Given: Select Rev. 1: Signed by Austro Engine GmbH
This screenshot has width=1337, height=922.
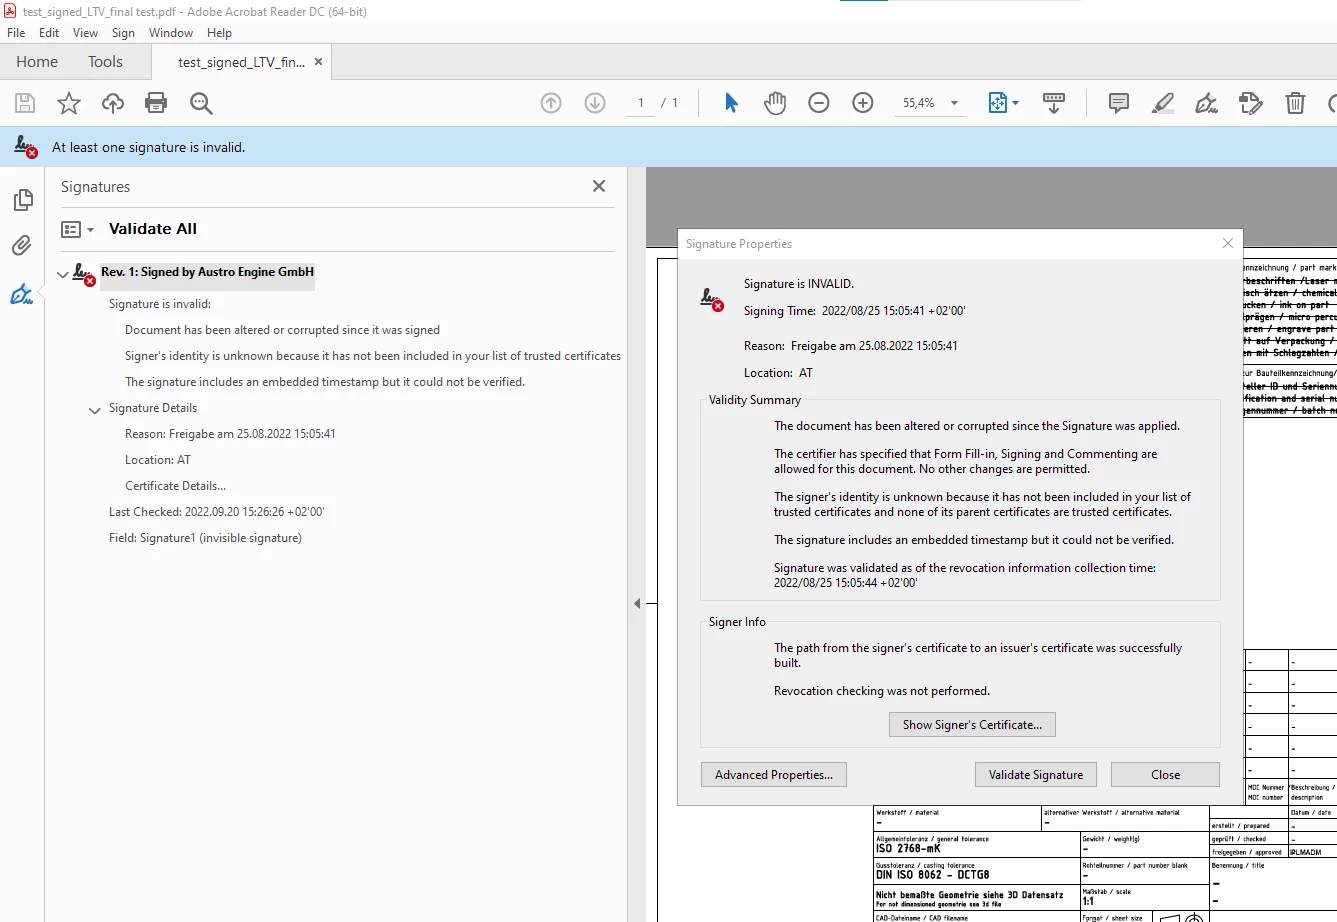Looking at the screenshot, I should click(x=207, y=272).
